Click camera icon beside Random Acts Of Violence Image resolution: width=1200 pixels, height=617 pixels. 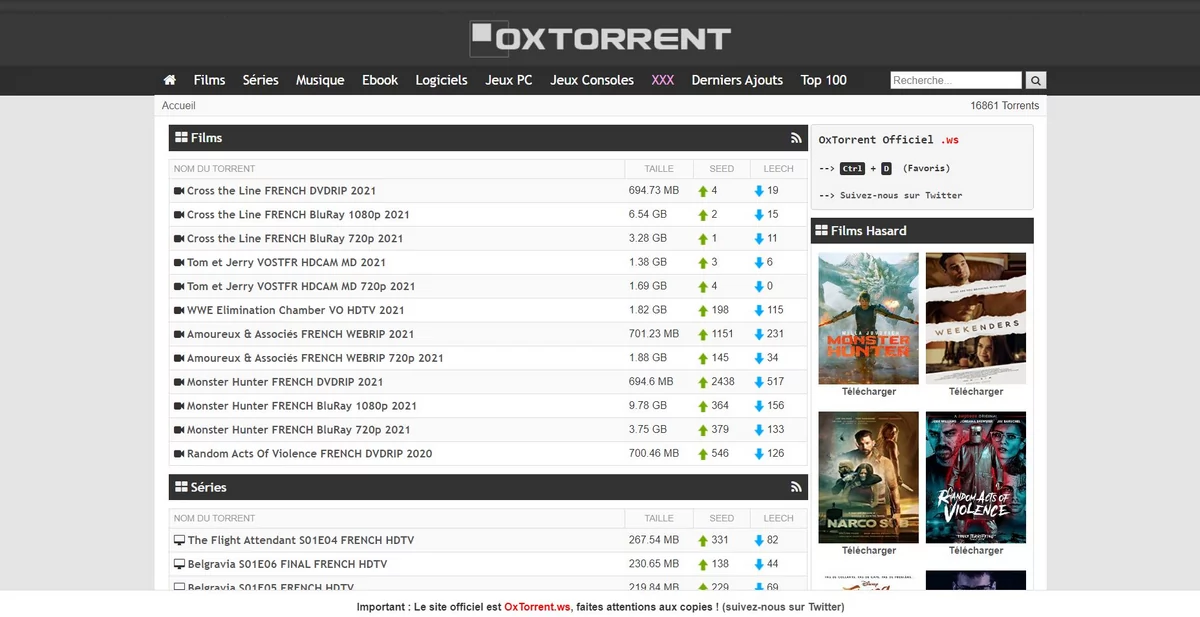tap(179, 454)
